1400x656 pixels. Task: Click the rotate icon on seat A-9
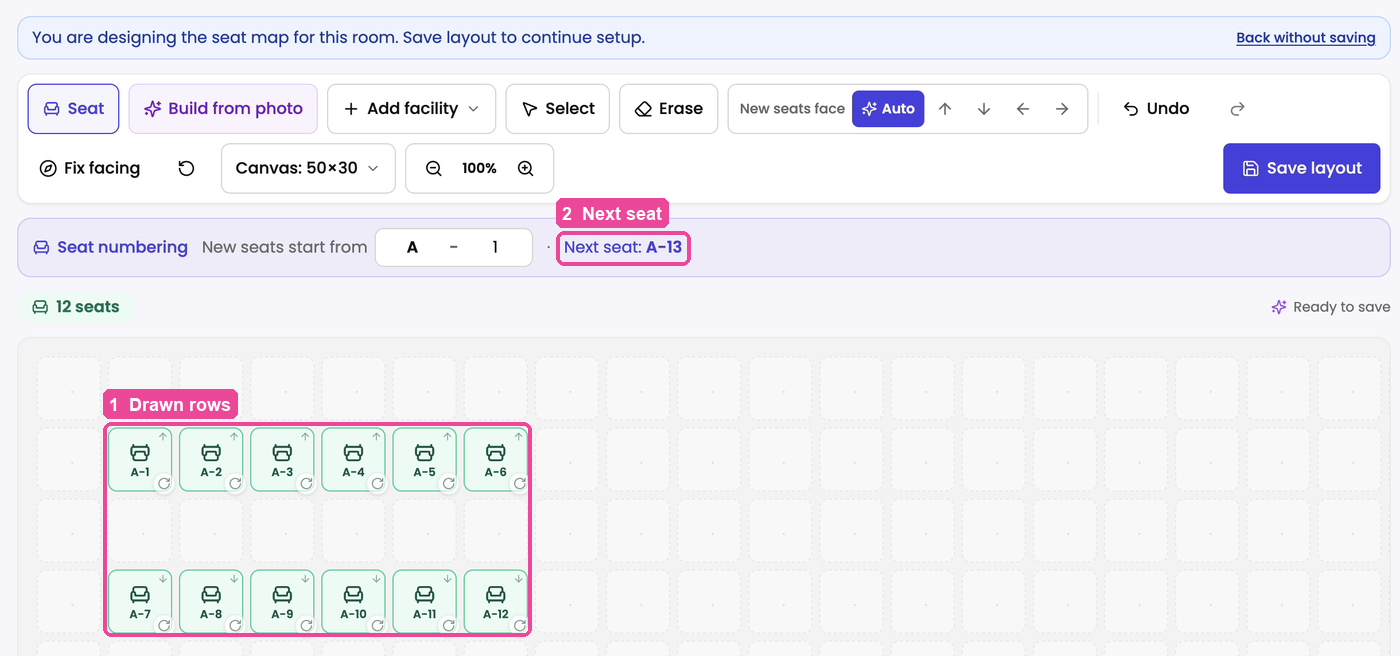pyautogui.click(x=306, y=625)
